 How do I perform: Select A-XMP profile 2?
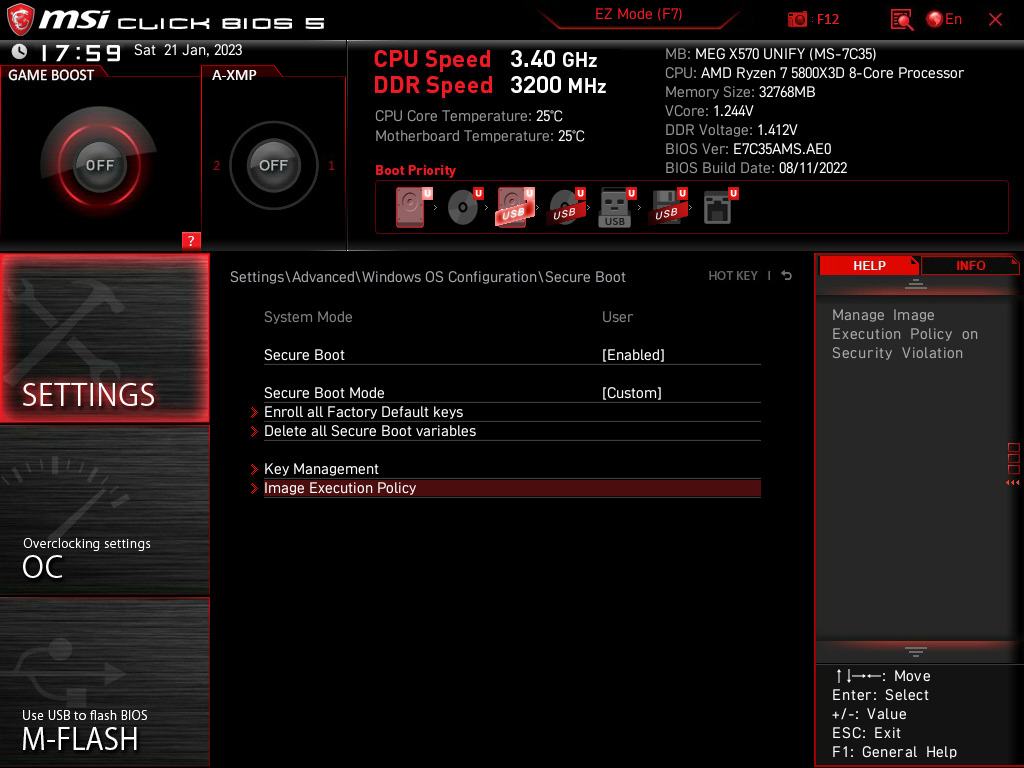click(x=217, y=166)
